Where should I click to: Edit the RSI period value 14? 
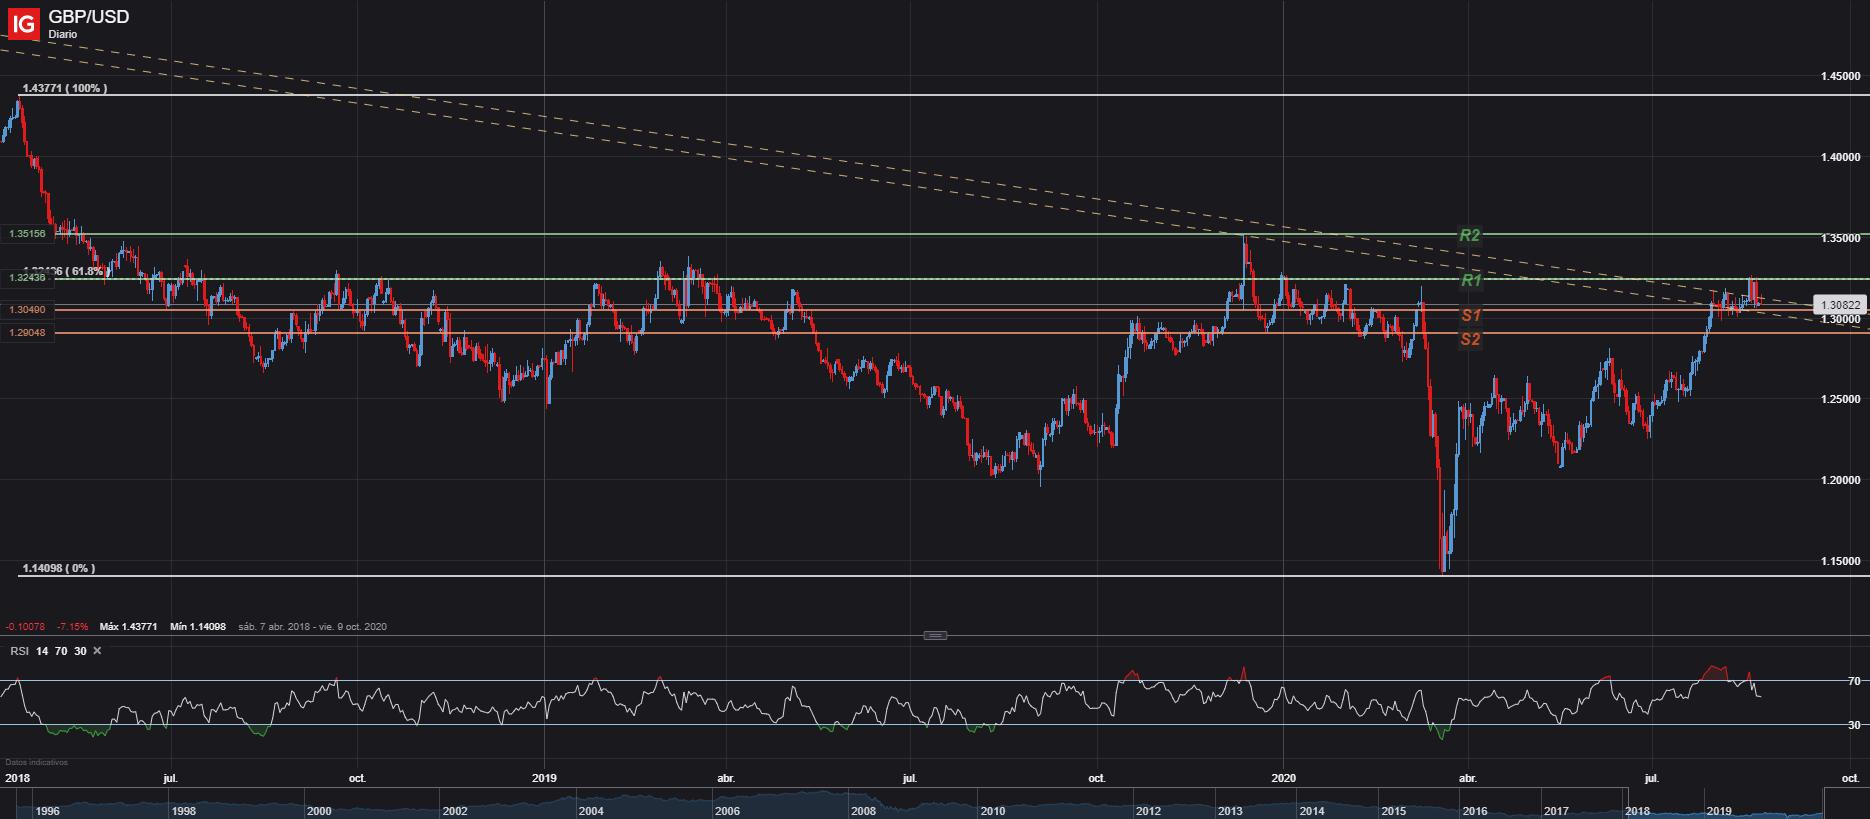tap(42, 651)
